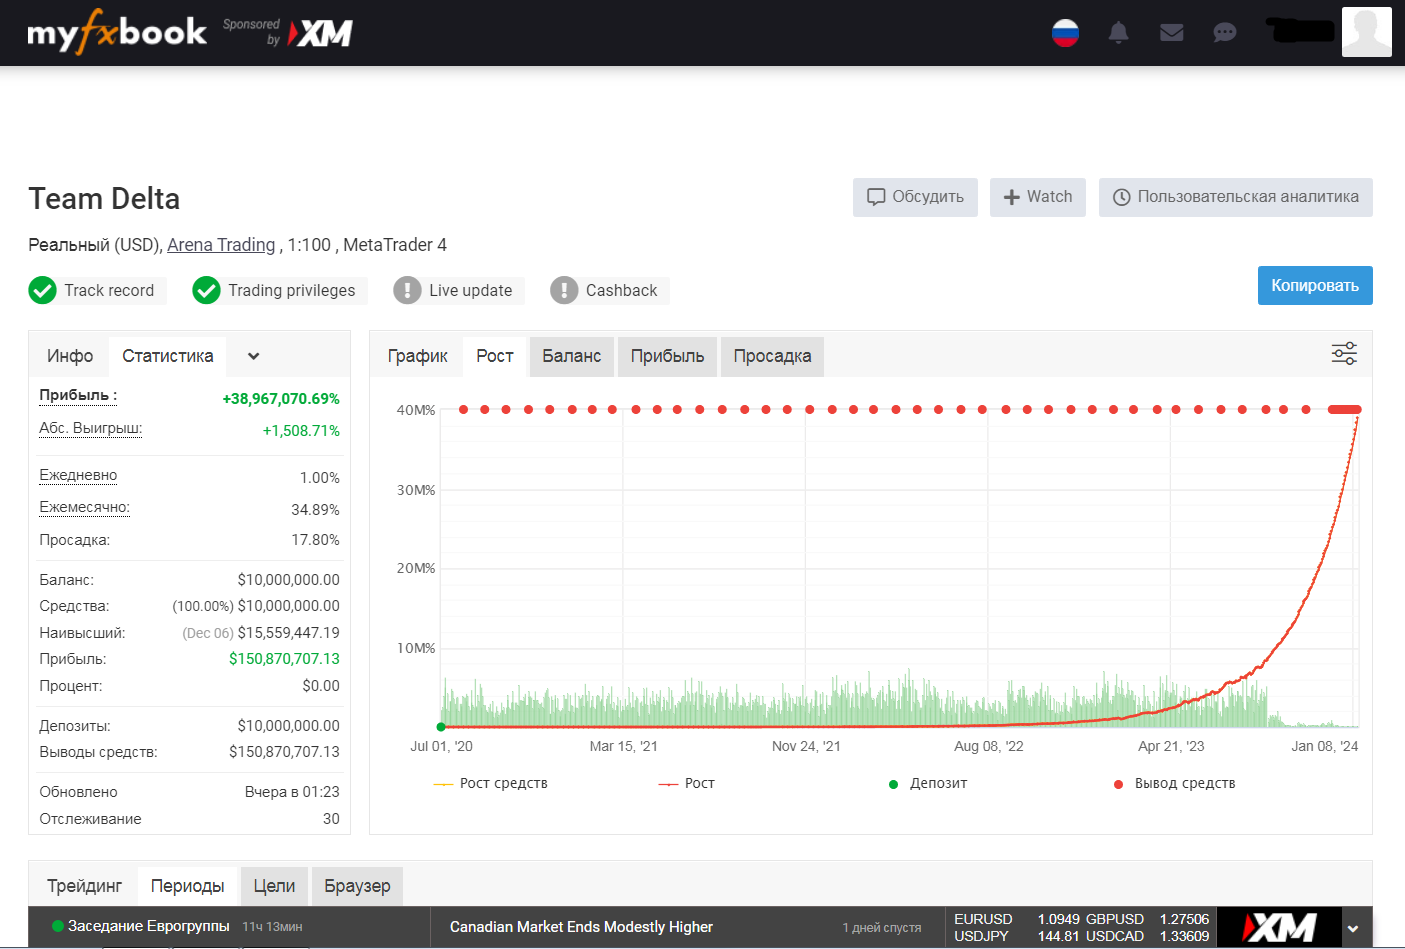This screenshot has width=1405, height=949.
Task: Click the blue Копировать button
Action: tap(1315, 285)
